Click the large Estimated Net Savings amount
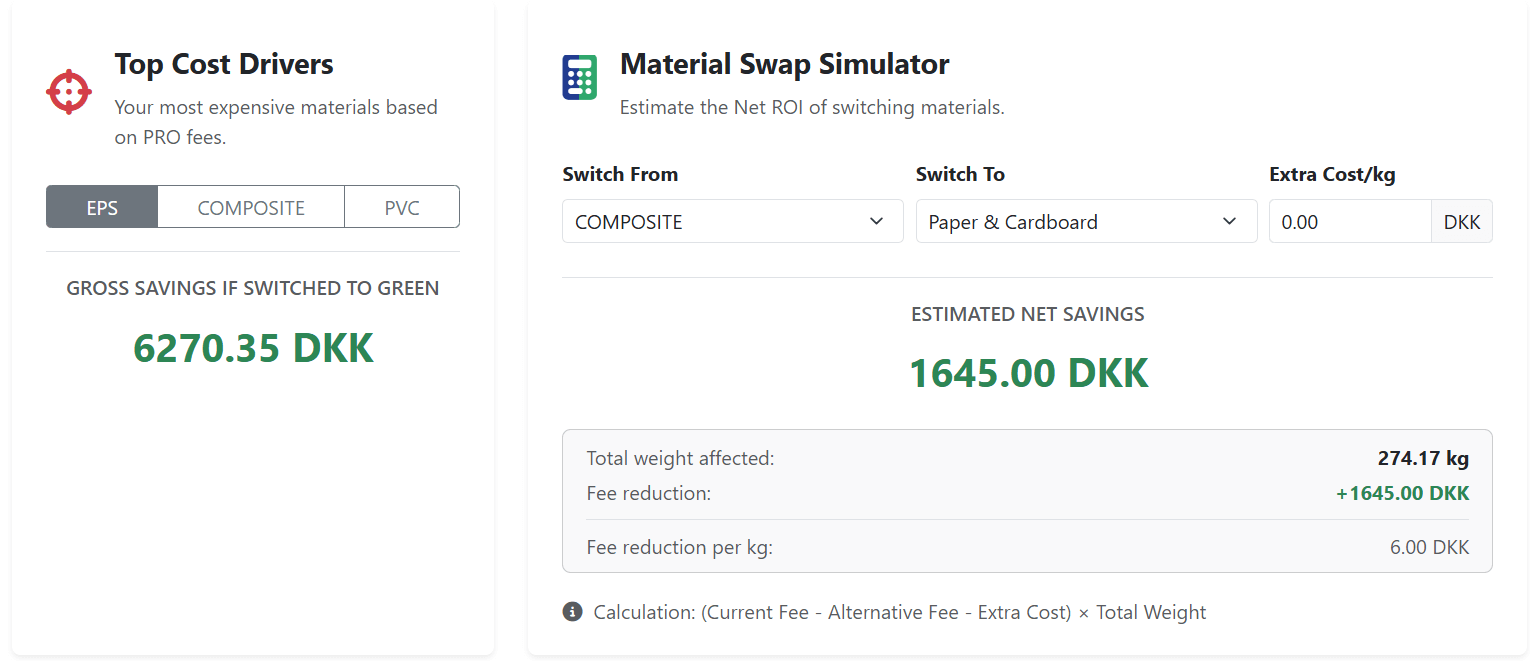Screen dimensions: 1530x661 tap(1028, 373)
